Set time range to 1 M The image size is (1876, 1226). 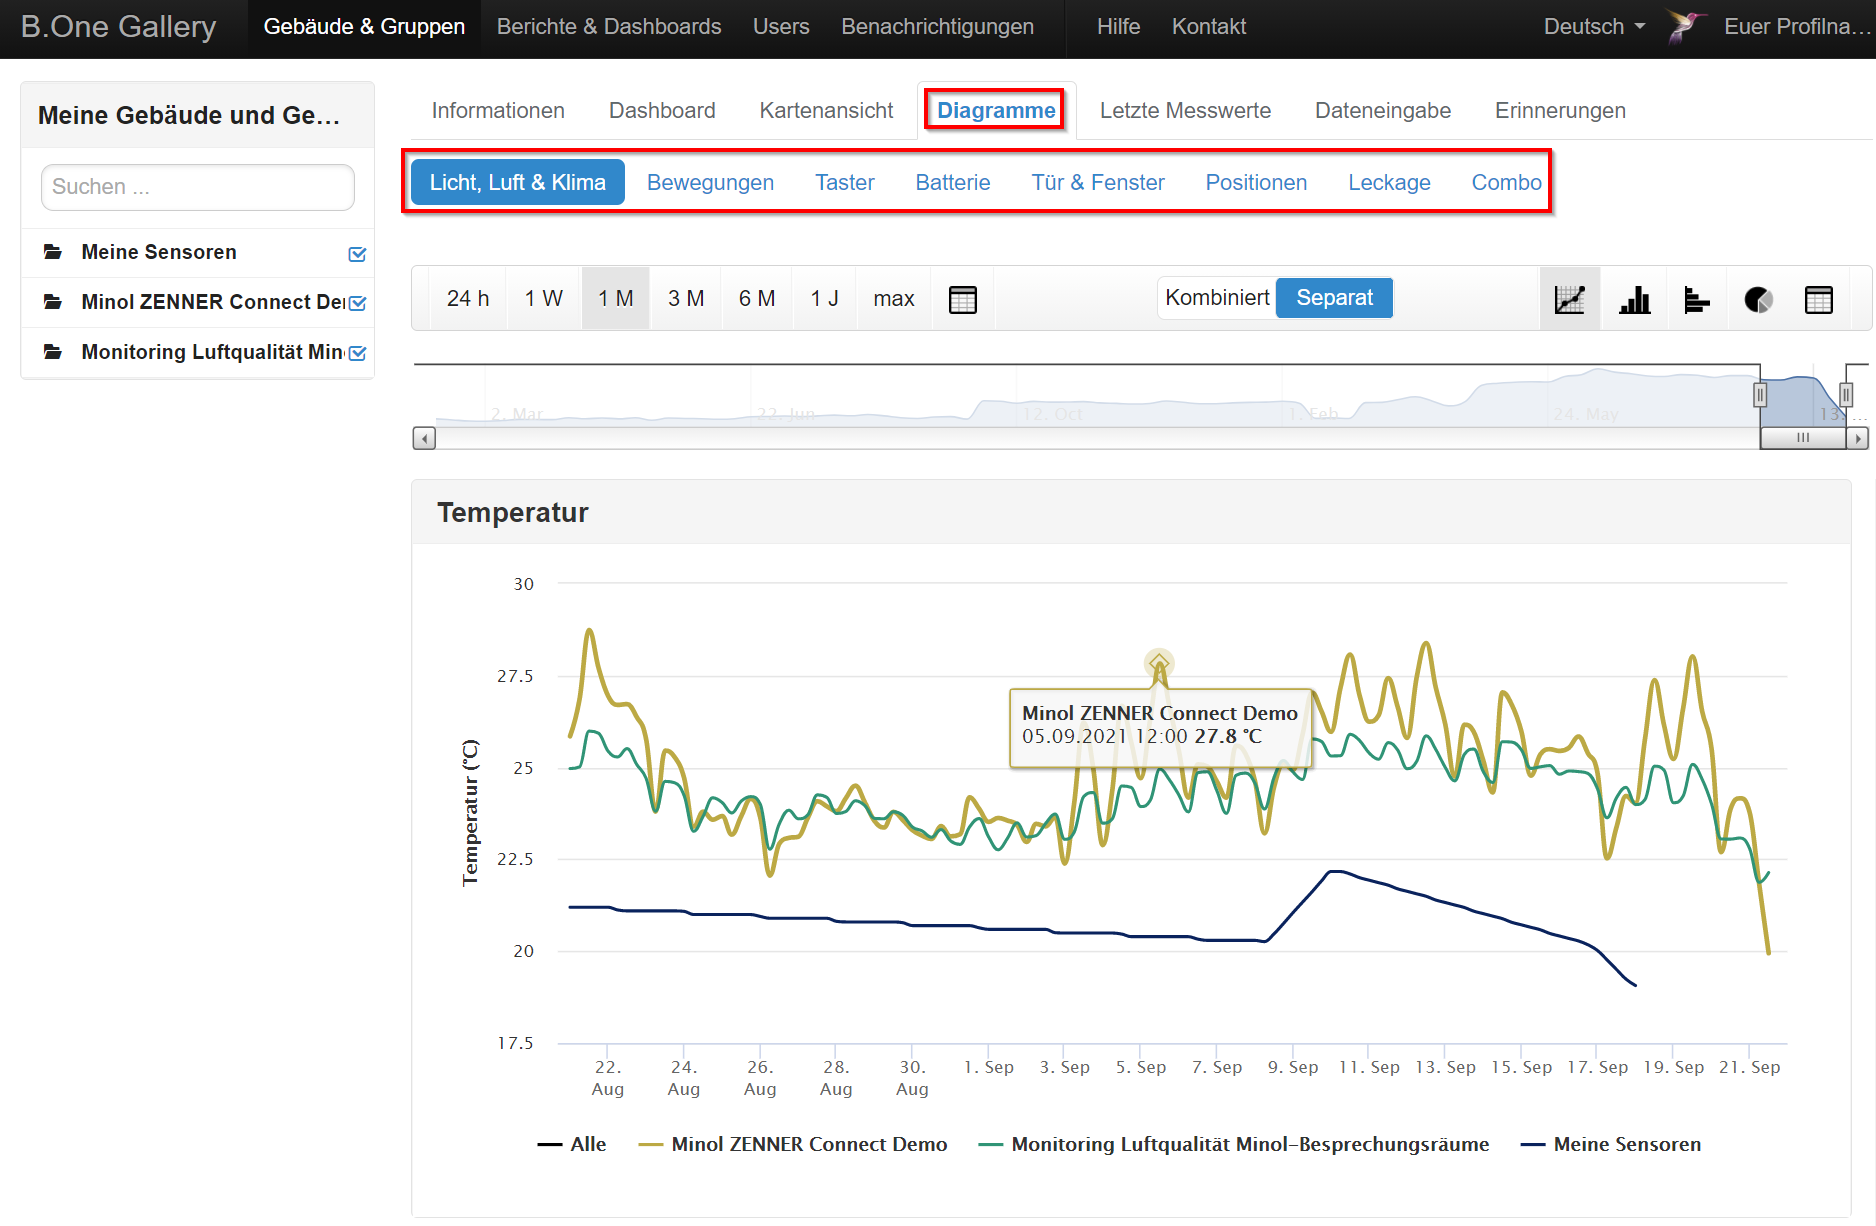click(x=616, y=299)
